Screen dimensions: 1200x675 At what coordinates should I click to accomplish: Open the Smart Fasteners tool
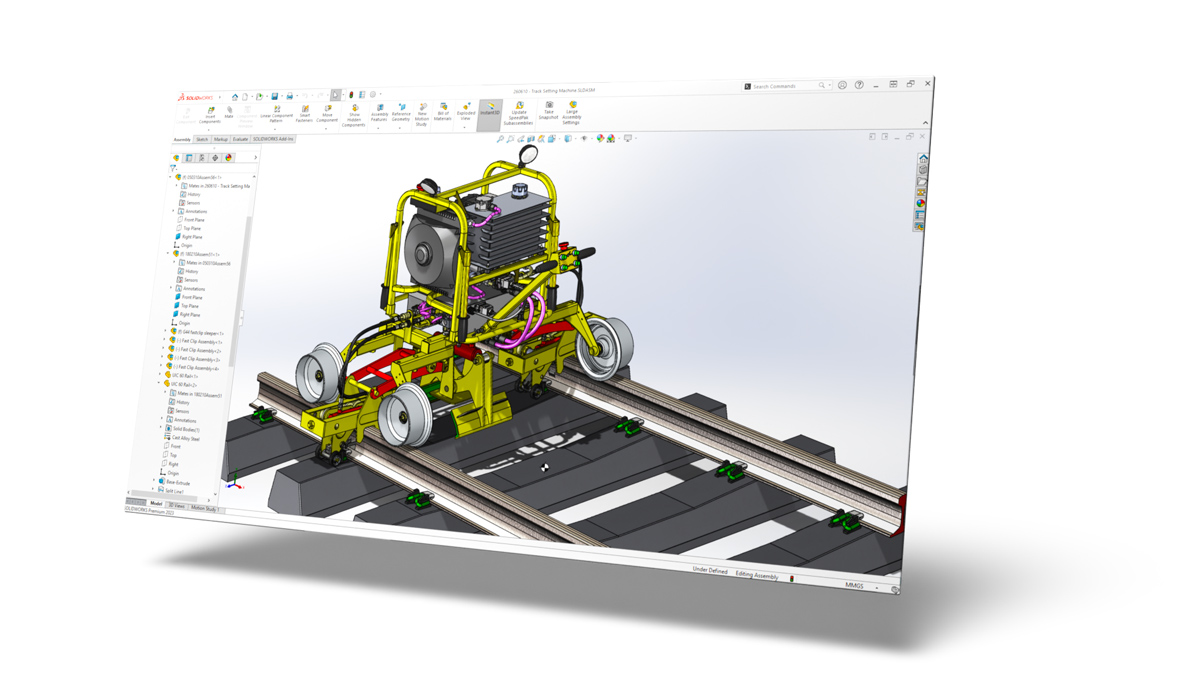[304, 113]
